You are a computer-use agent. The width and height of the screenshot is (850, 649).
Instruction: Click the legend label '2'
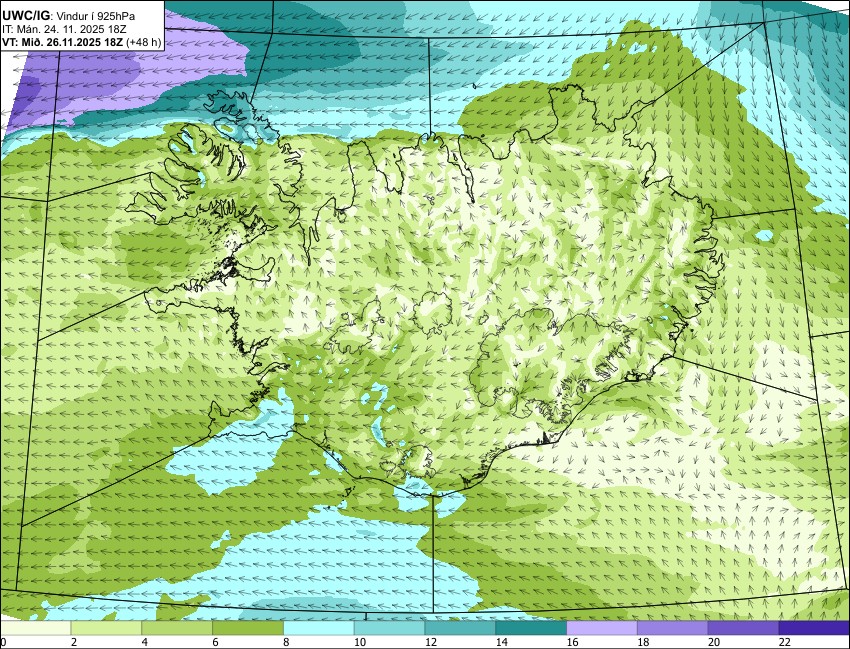pos(74,642)
